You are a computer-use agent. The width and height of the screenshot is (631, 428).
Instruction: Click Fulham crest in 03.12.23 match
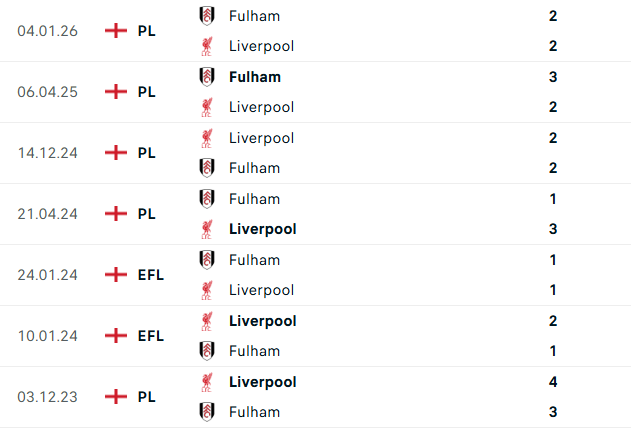point(207,412)
